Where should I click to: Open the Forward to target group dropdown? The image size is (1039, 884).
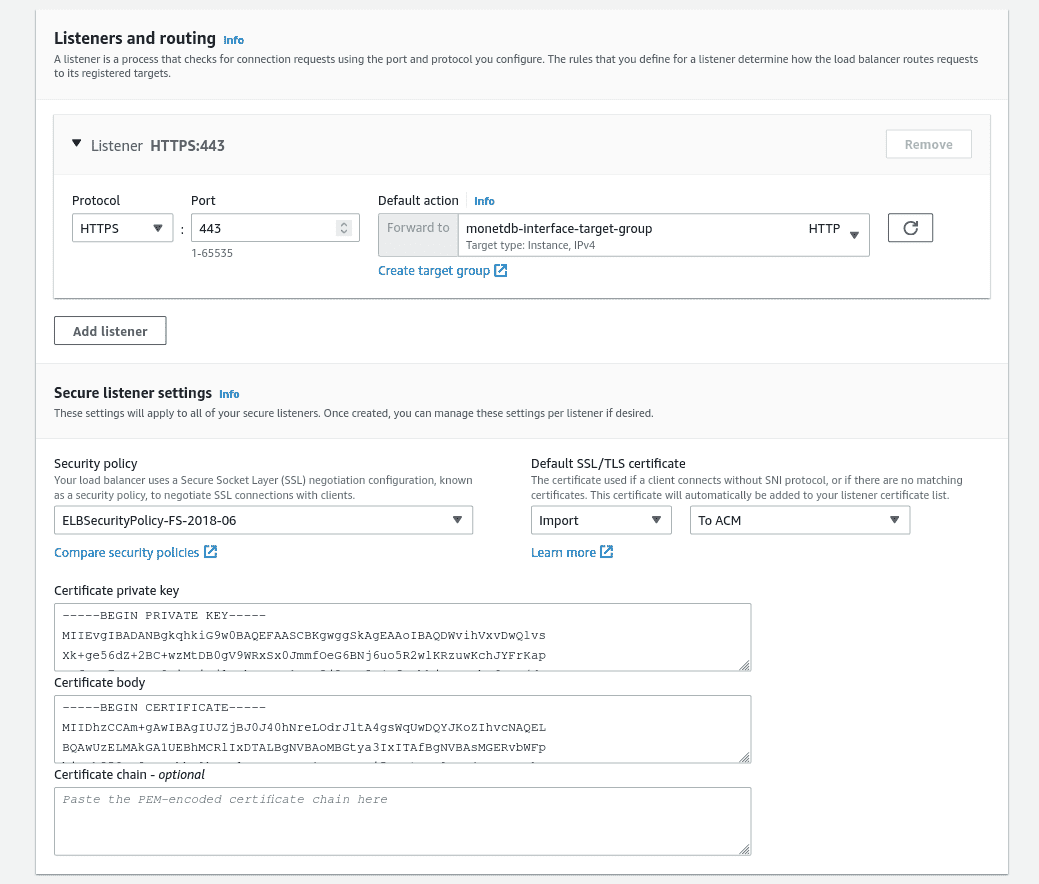[663, 235]
